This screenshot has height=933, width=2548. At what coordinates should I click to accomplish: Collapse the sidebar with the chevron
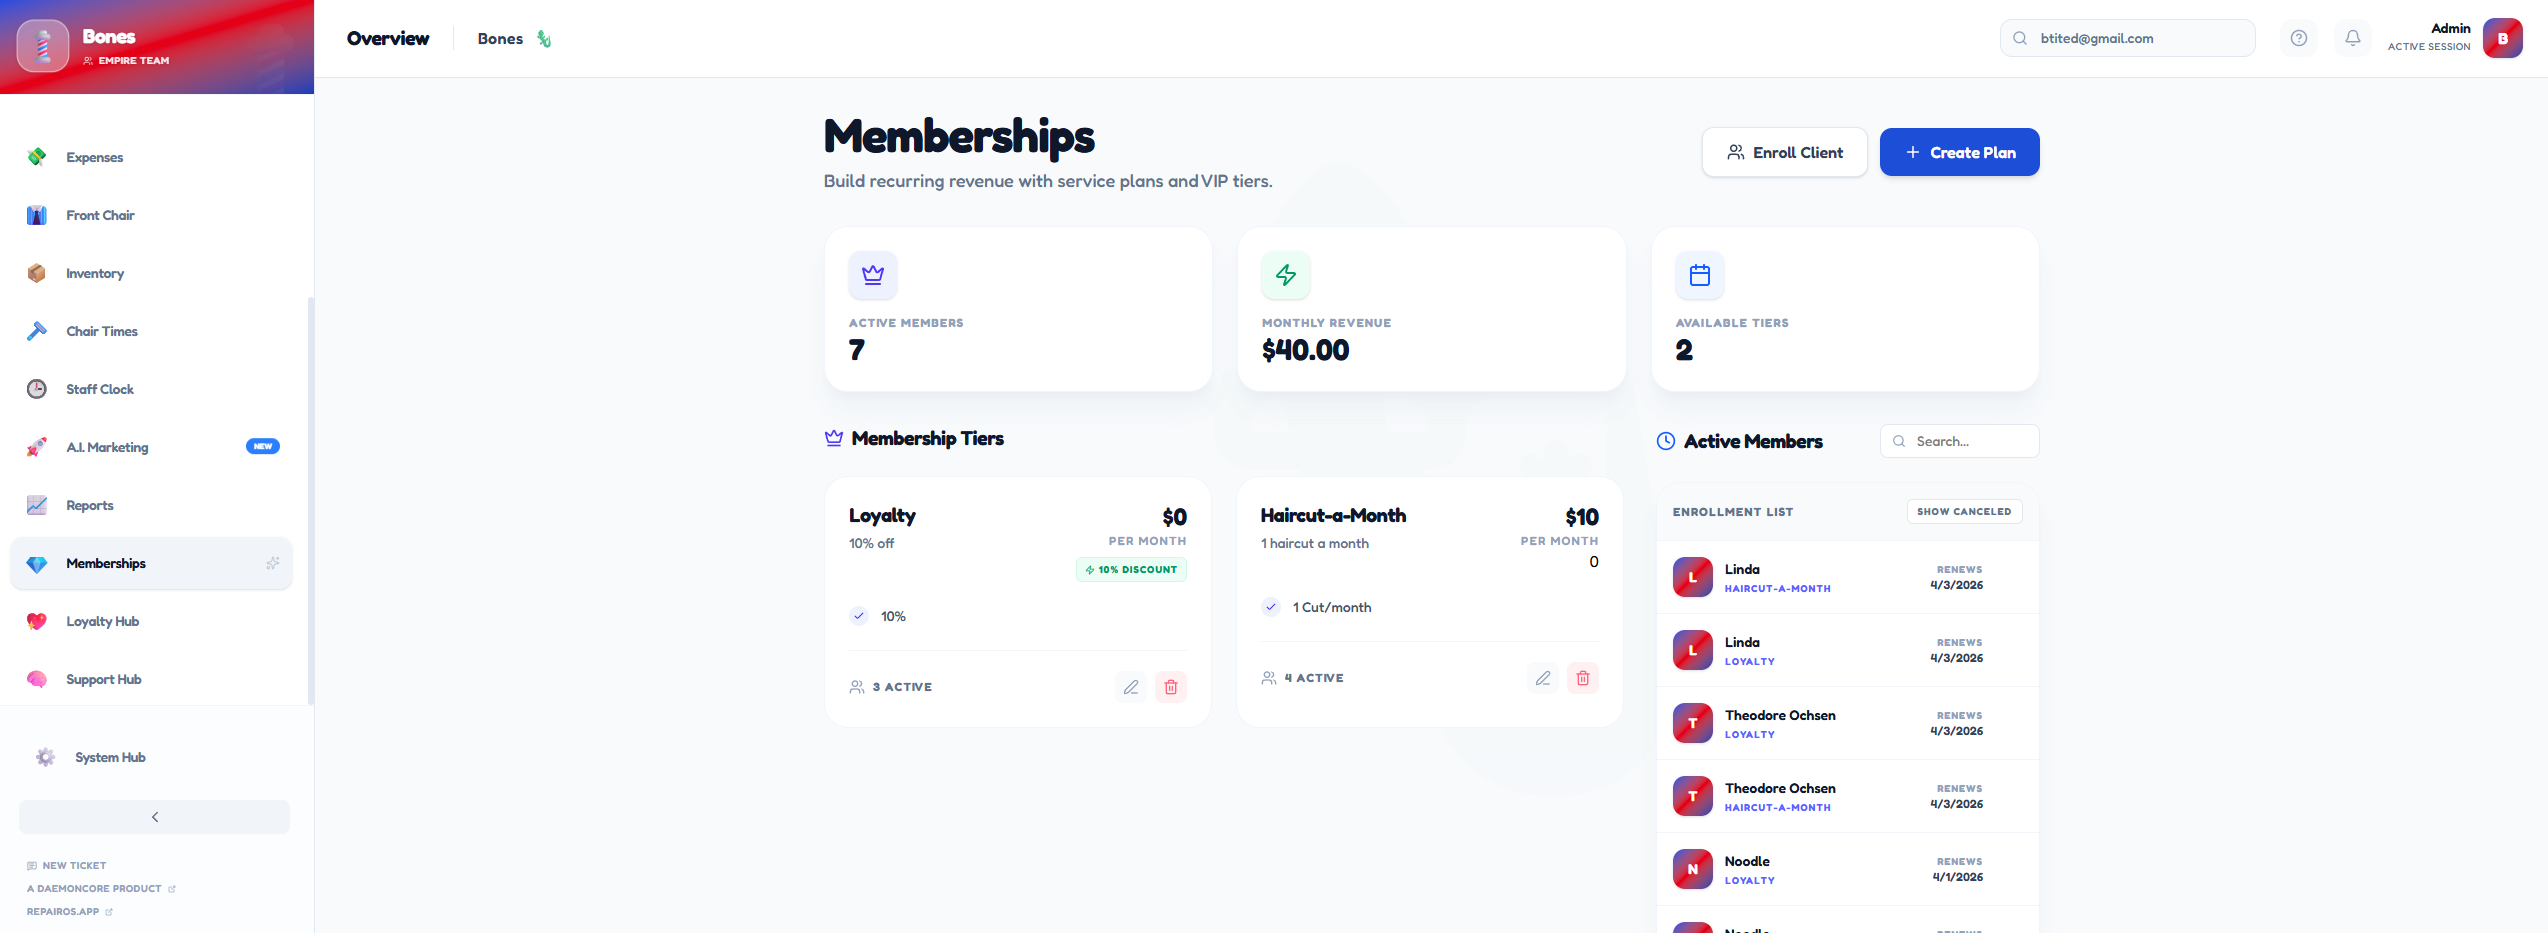coord(154,816)
